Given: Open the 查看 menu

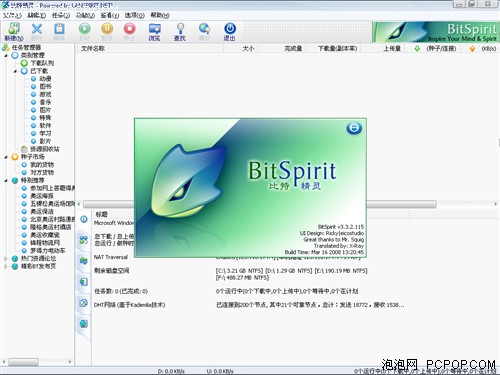Looking at the screenshot, I should point(109,15).
